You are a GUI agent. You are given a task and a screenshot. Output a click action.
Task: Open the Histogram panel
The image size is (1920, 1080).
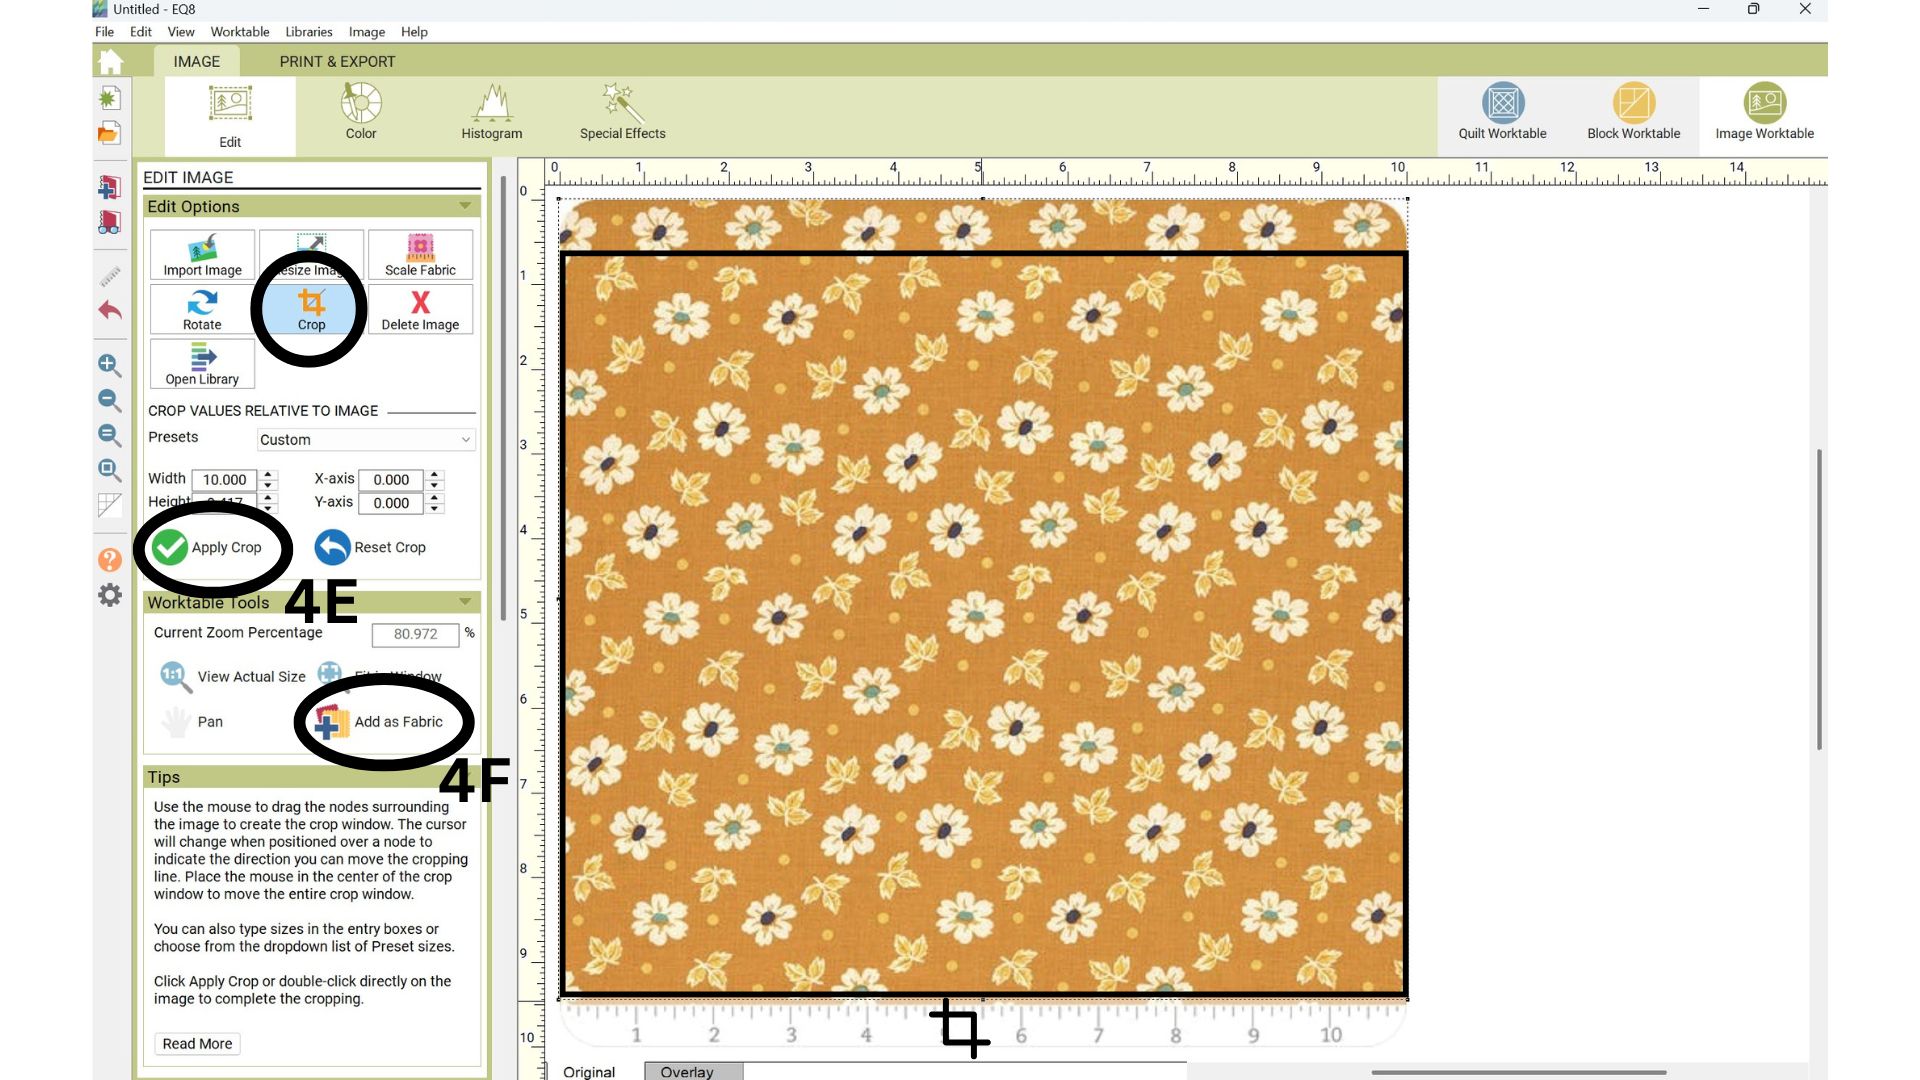[x=491, y=112]
